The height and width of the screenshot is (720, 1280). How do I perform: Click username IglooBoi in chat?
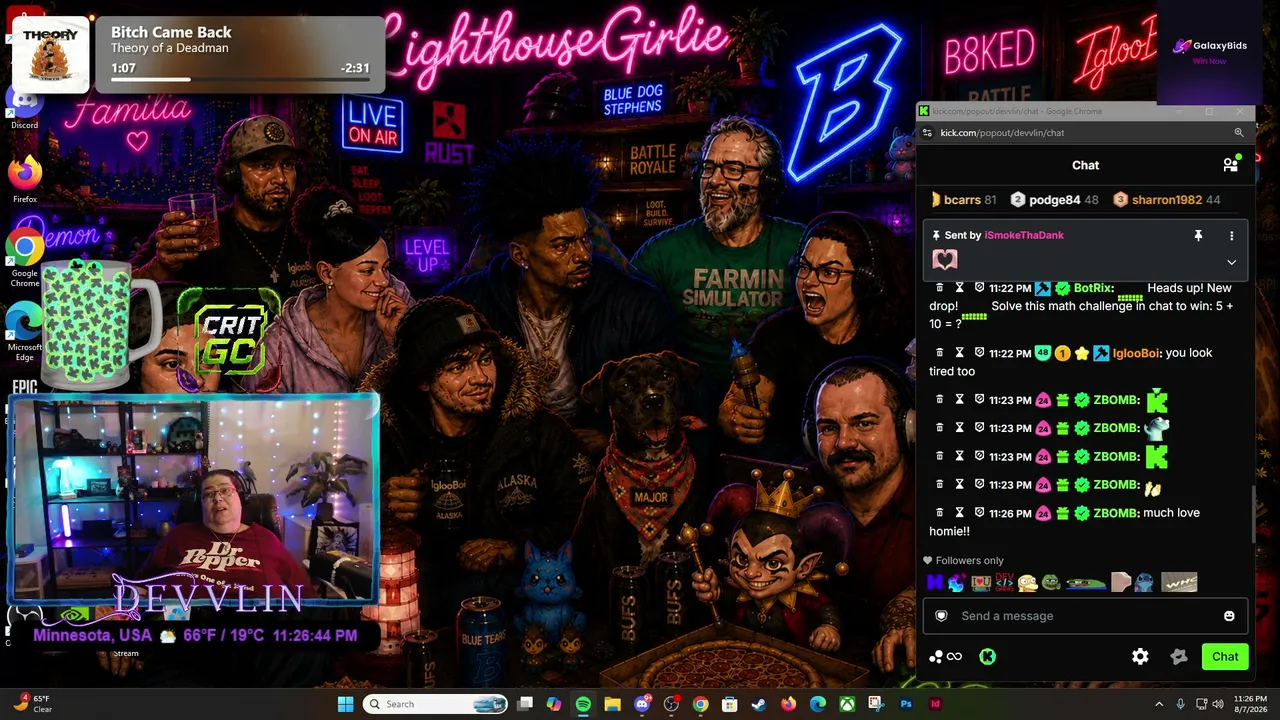pyautogui.click(x=1137, y=353)
